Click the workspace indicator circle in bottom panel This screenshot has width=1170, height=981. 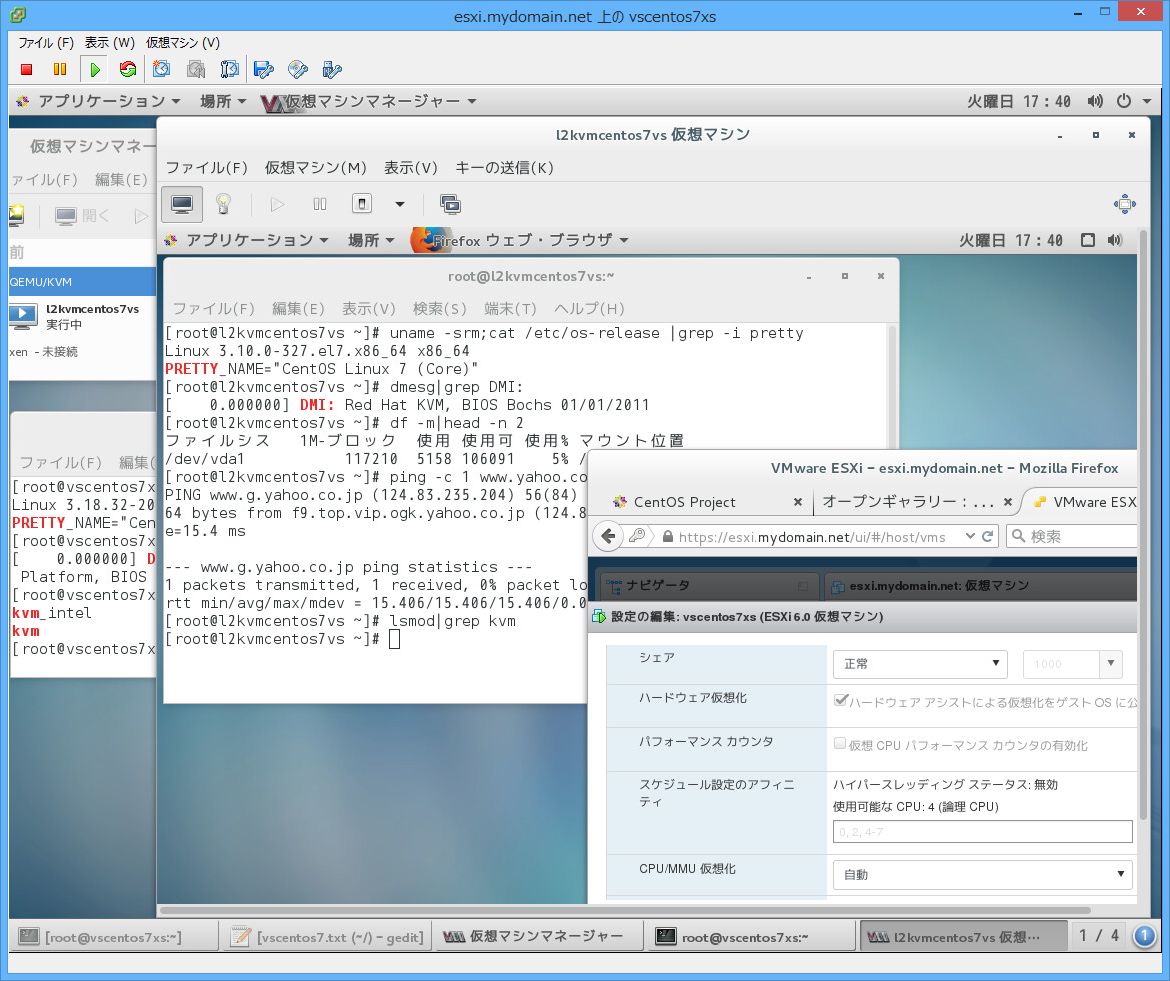click(x=1145, y=935)
